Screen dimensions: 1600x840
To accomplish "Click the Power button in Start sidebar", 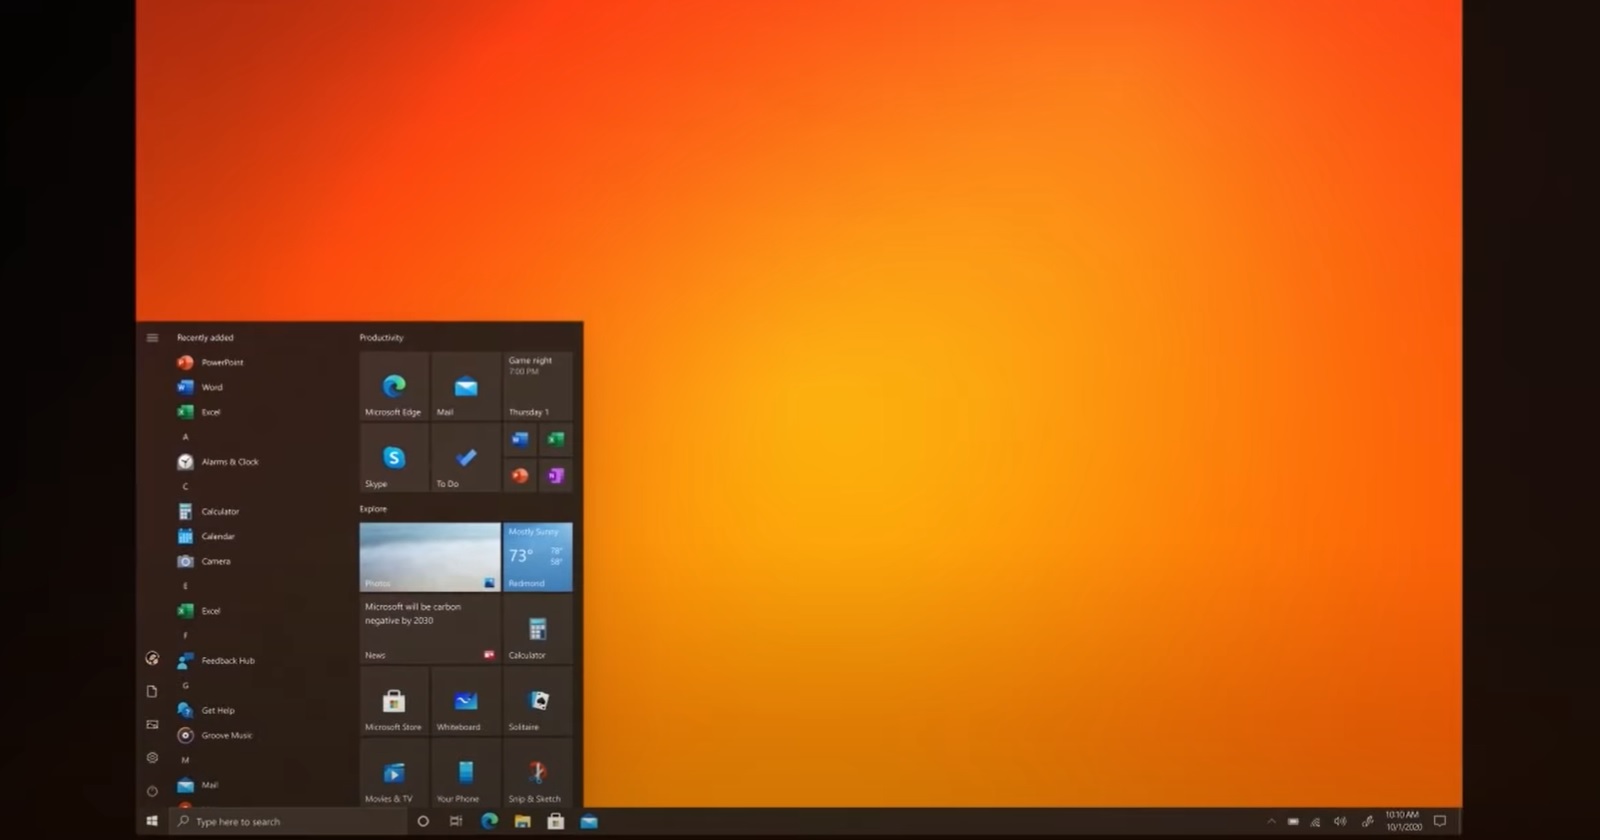I will pyautogui.click(x=152, y=791).
